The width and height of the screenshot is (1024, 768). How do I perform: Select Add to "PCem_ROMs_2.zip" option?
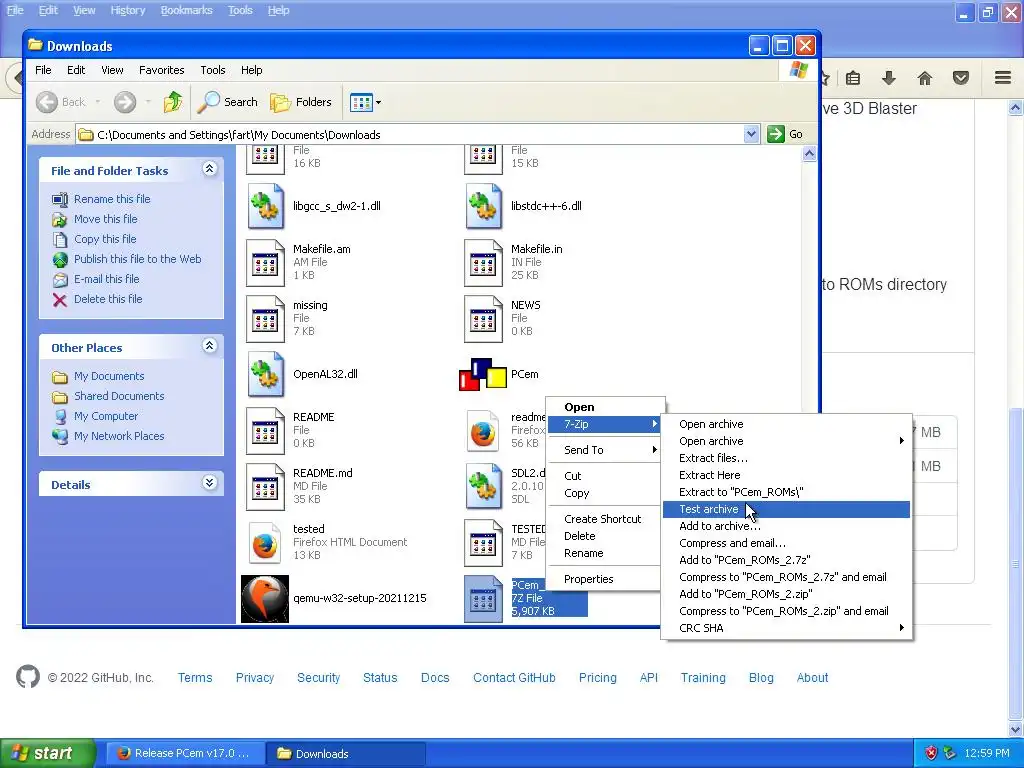click(x=786, y=594)
